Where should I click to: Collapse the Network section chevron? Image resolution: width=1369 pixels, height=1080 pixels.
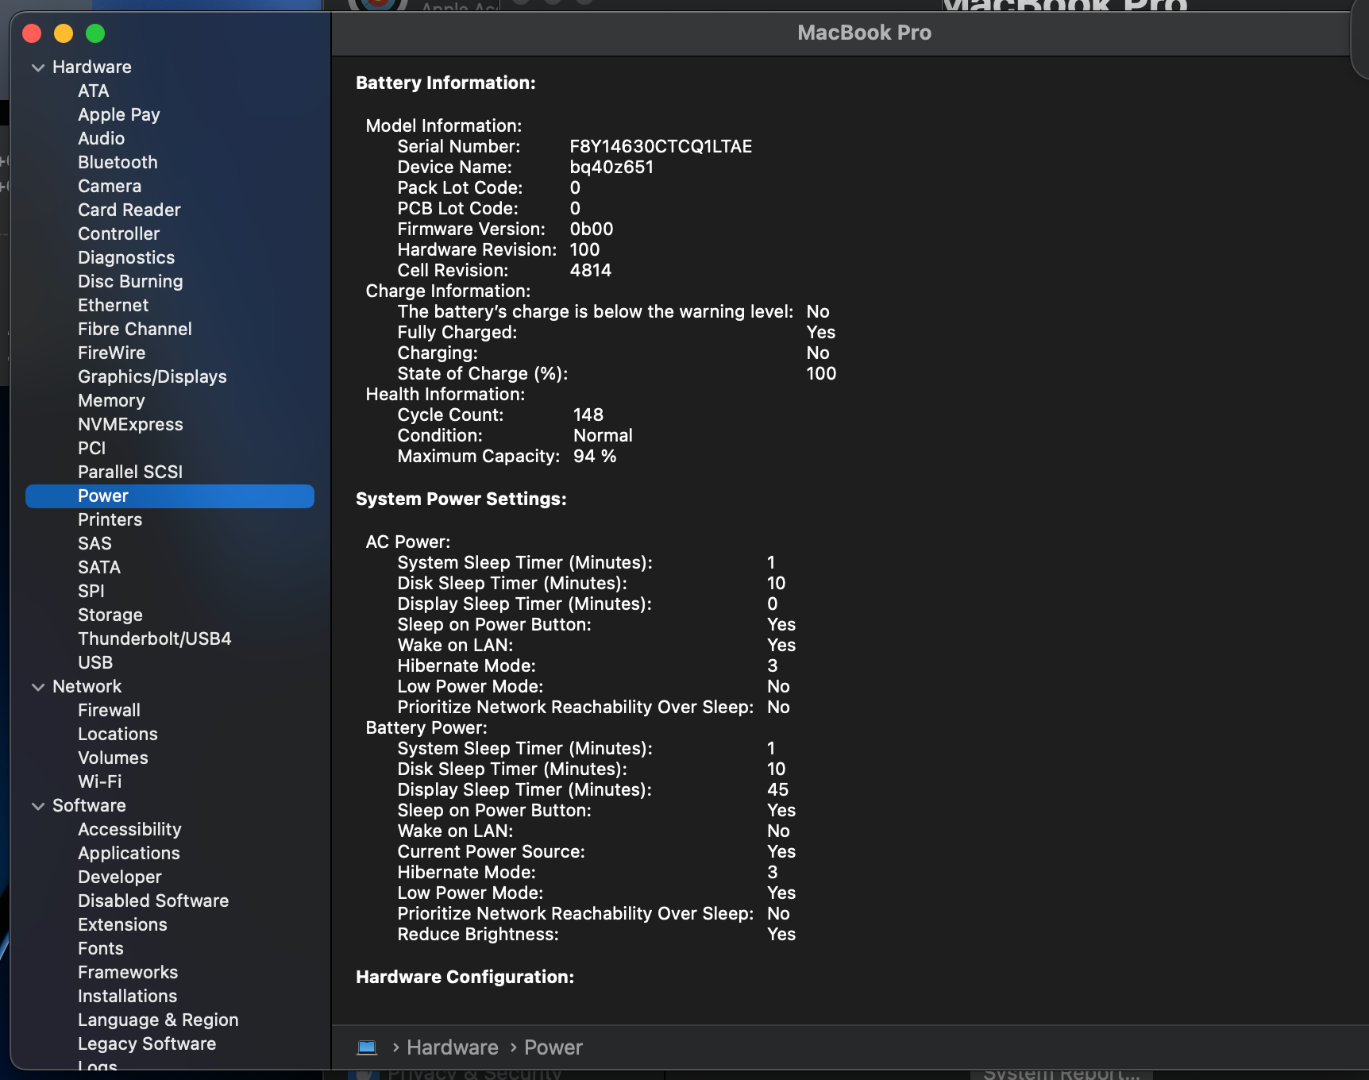point(38,687)
